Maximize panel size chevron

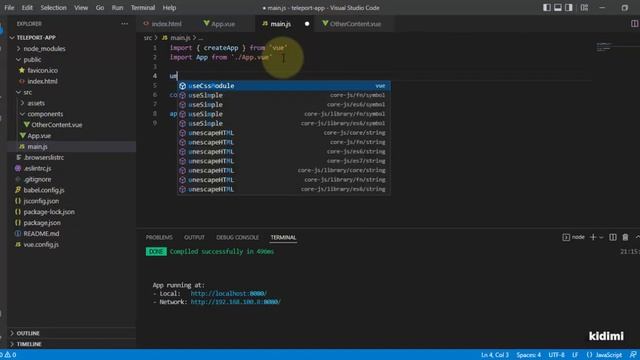(637, 237)
